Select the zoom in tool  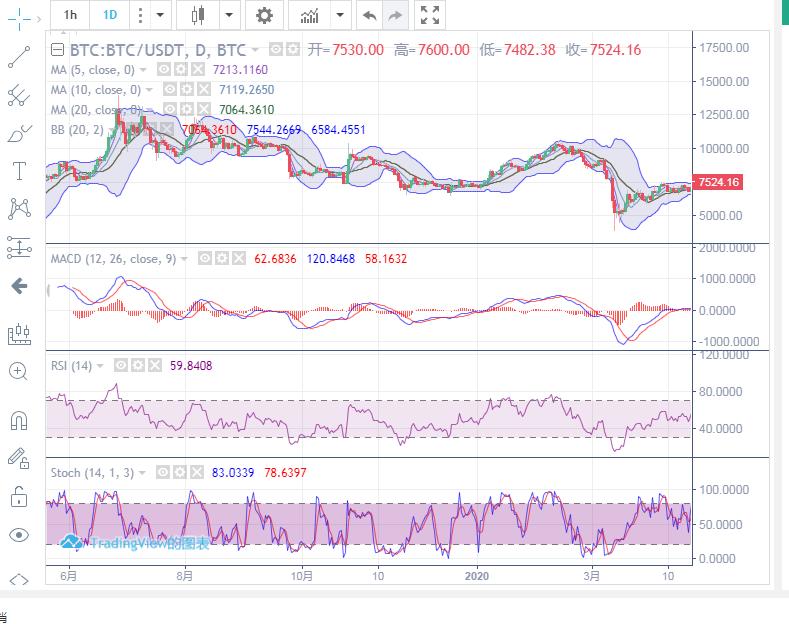[x=18, y=371]
